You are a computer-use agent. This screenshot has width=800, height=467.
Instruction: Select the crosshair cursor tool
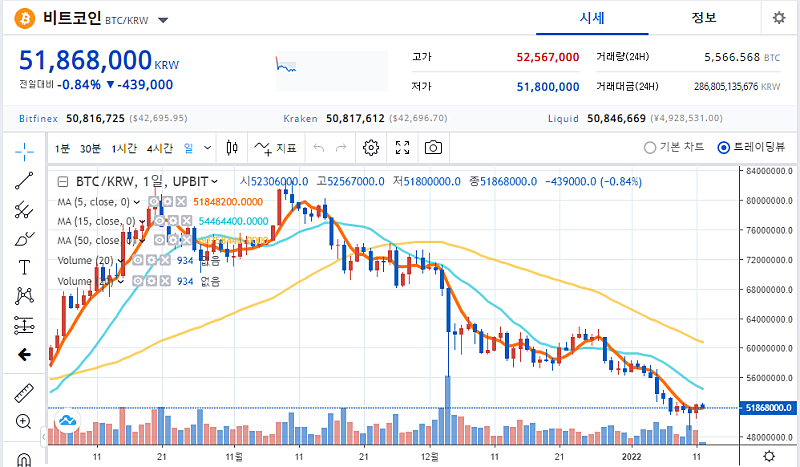[24, 151]
